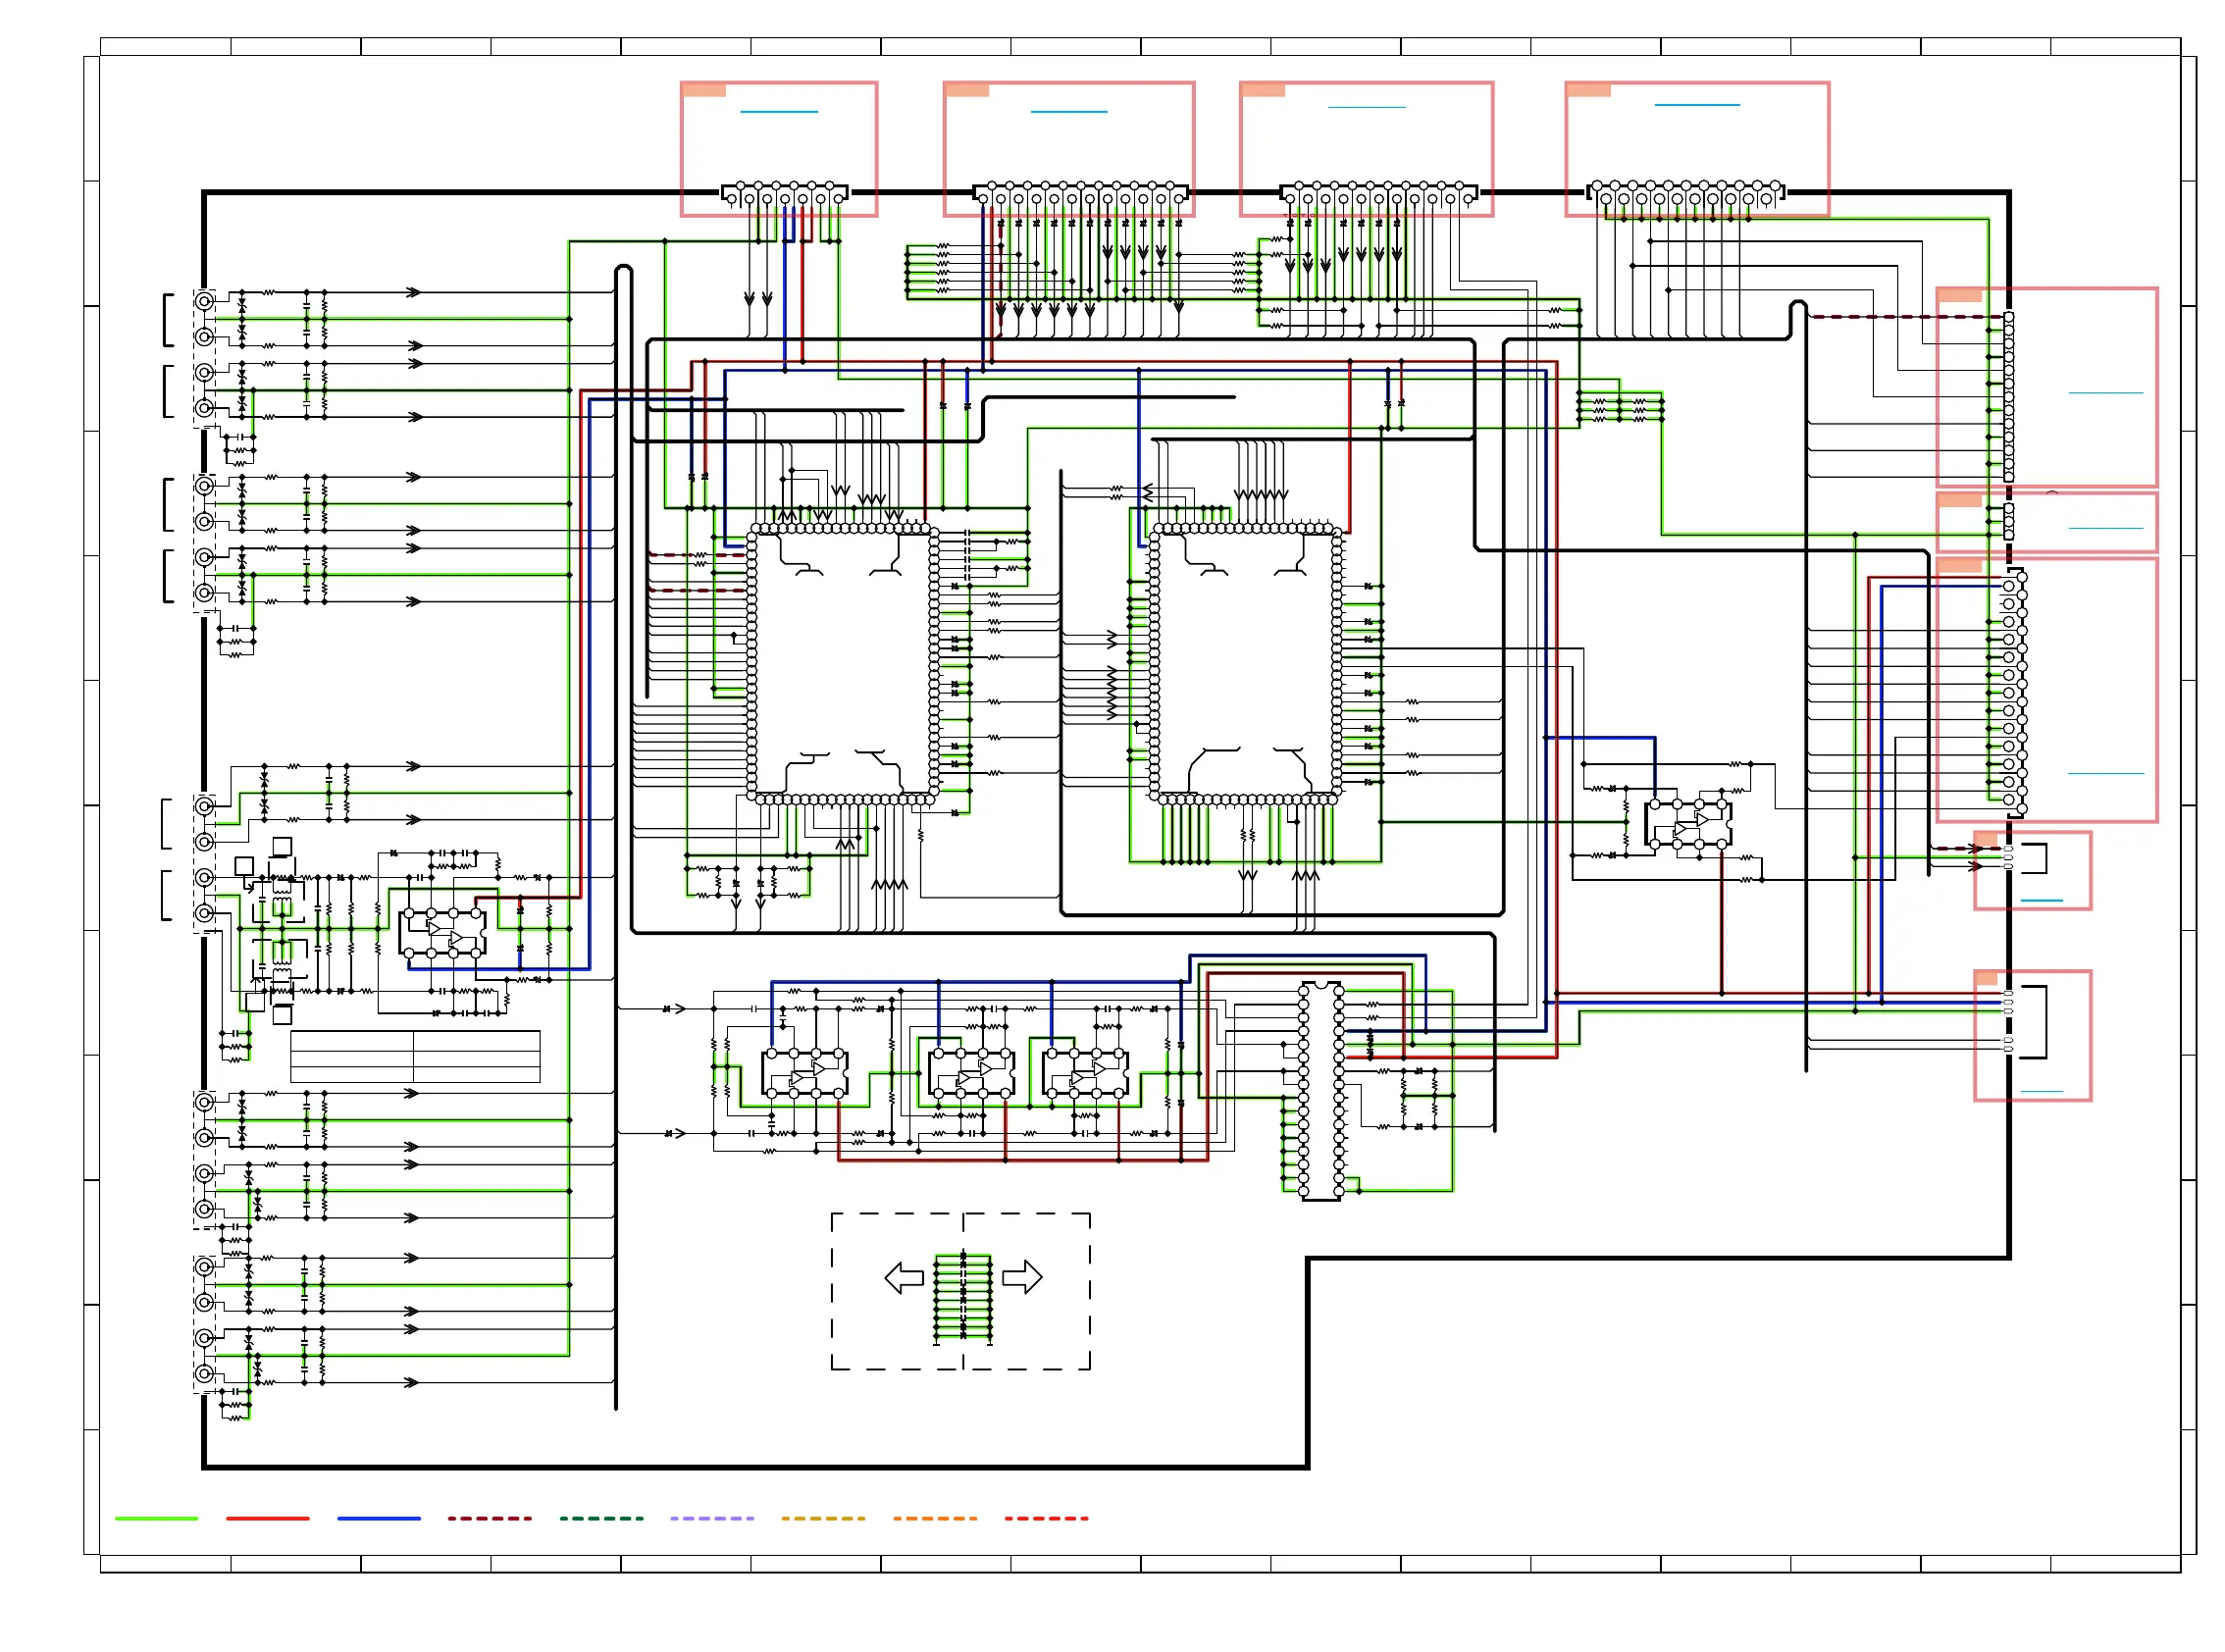Click the small green connector strip between the arrows

click(x=962, y=1297)
